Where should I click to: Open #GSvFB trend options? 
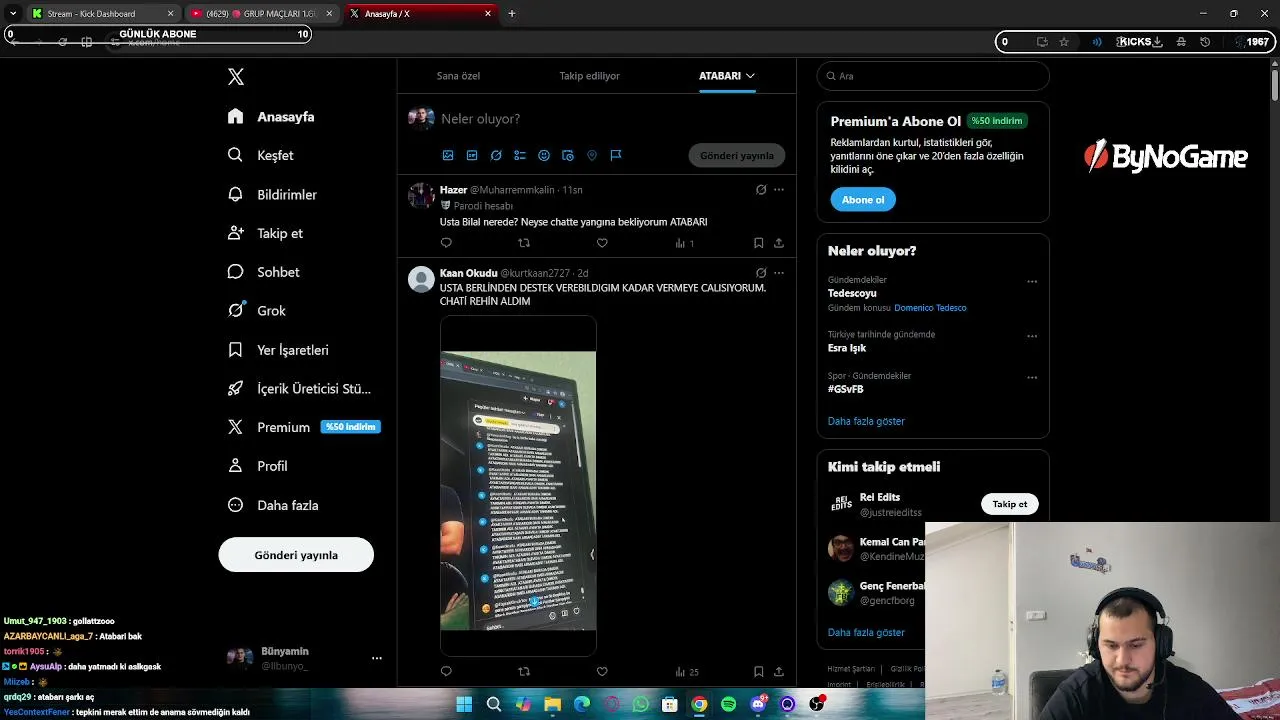(1032, 378)
